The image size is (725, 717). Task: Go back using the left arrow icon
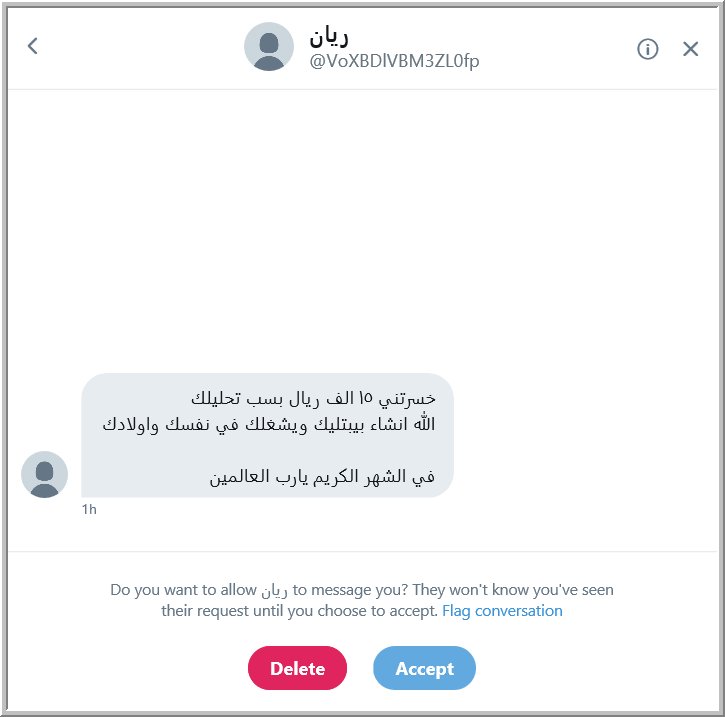(x=32, y=46)
